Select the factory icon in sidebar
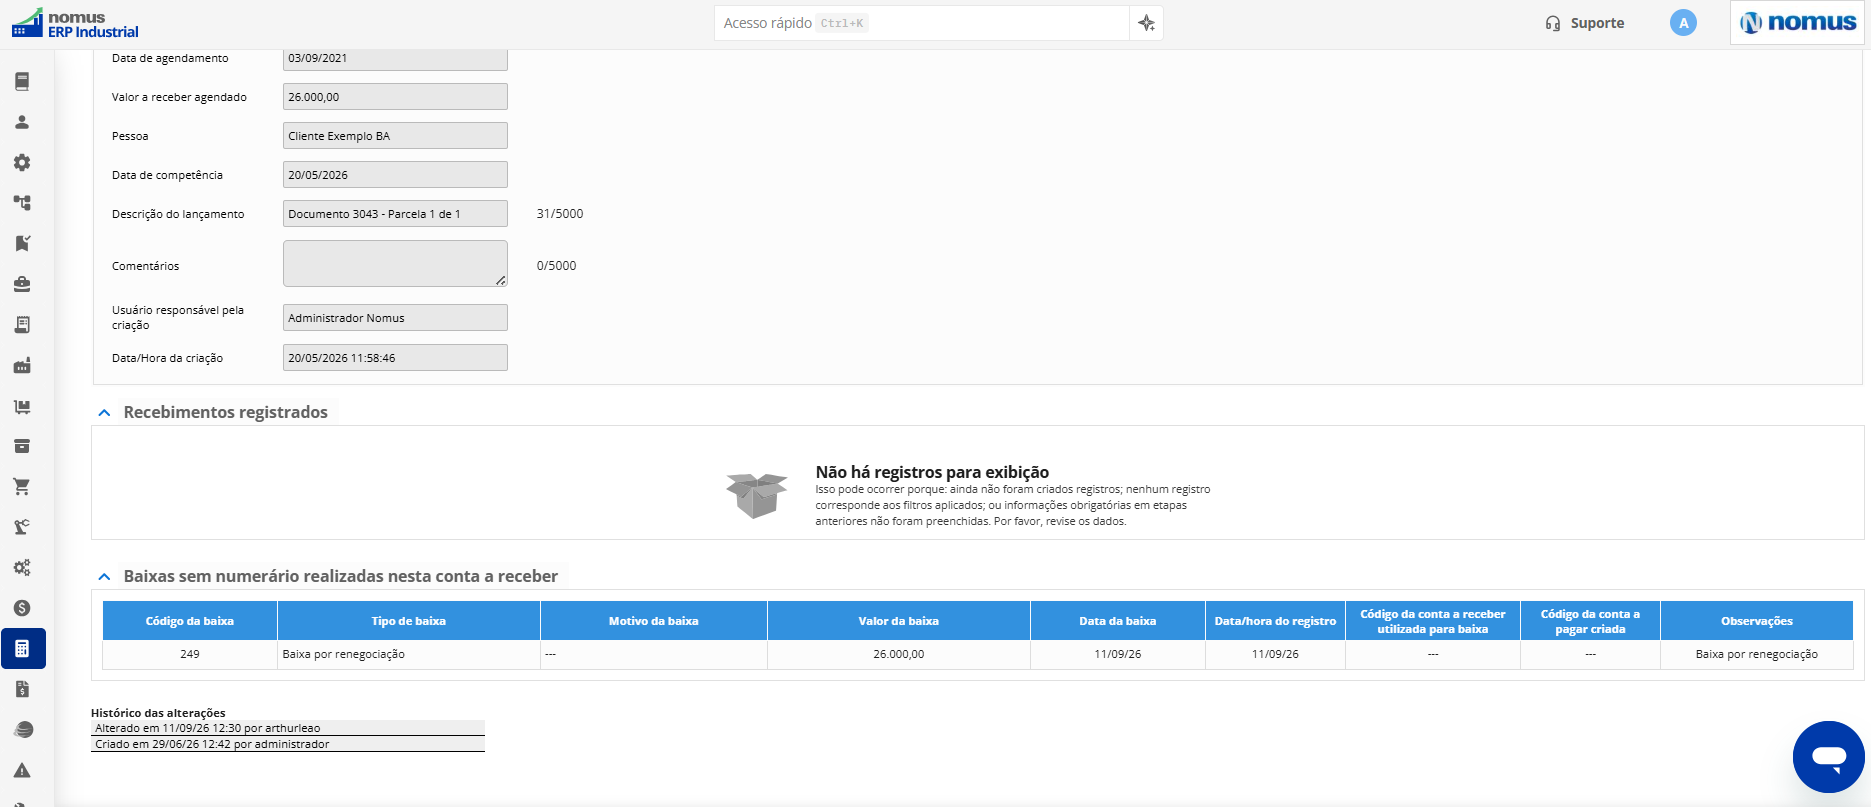 click(x=22, y=365)
